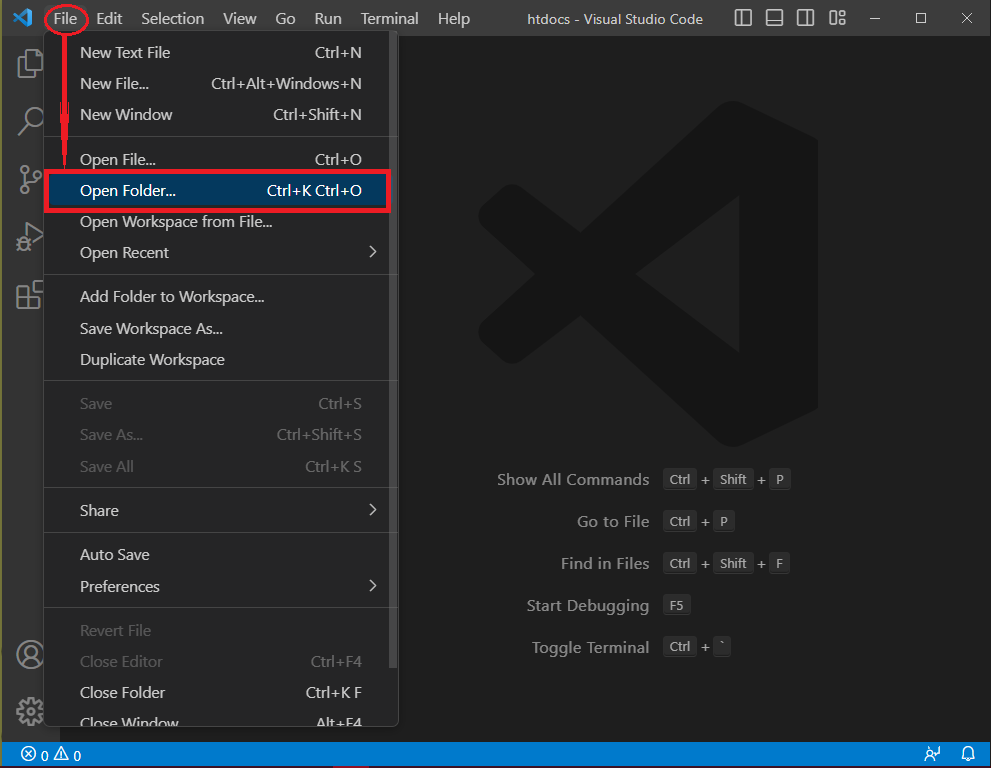Screen dimensions: 991x768
Task: Toggle the Primary Side Bar visibility
Action: pos(742,18)
